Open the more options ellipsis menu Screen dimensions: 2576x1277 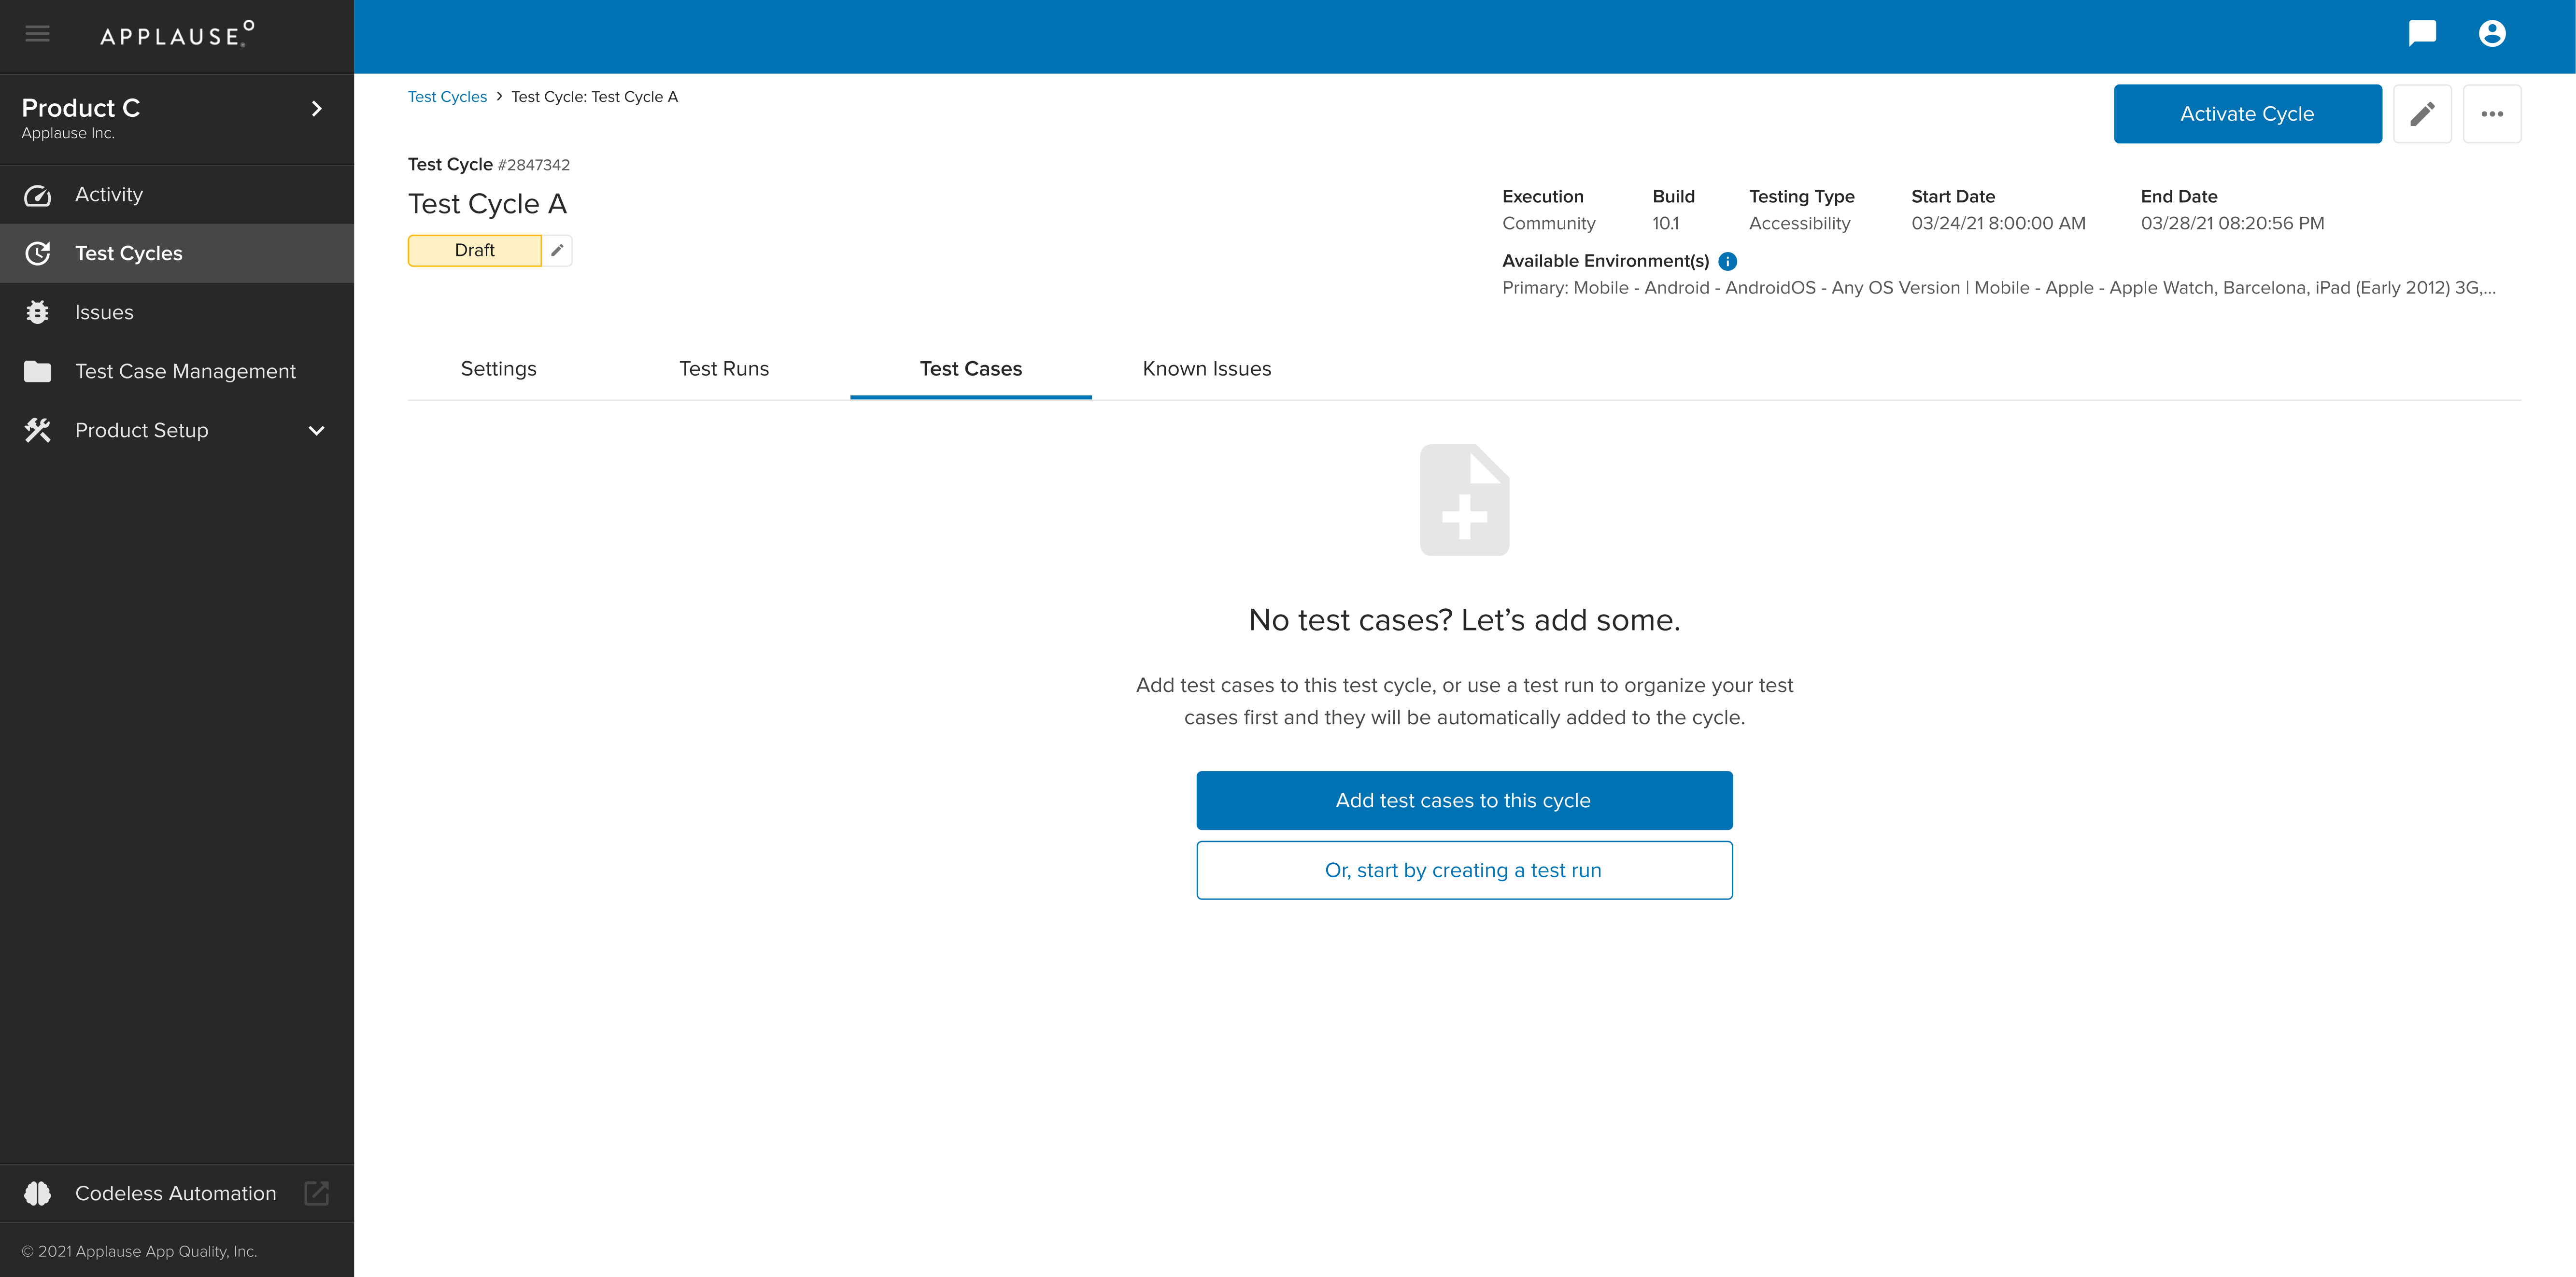(x=2492, y=114)
